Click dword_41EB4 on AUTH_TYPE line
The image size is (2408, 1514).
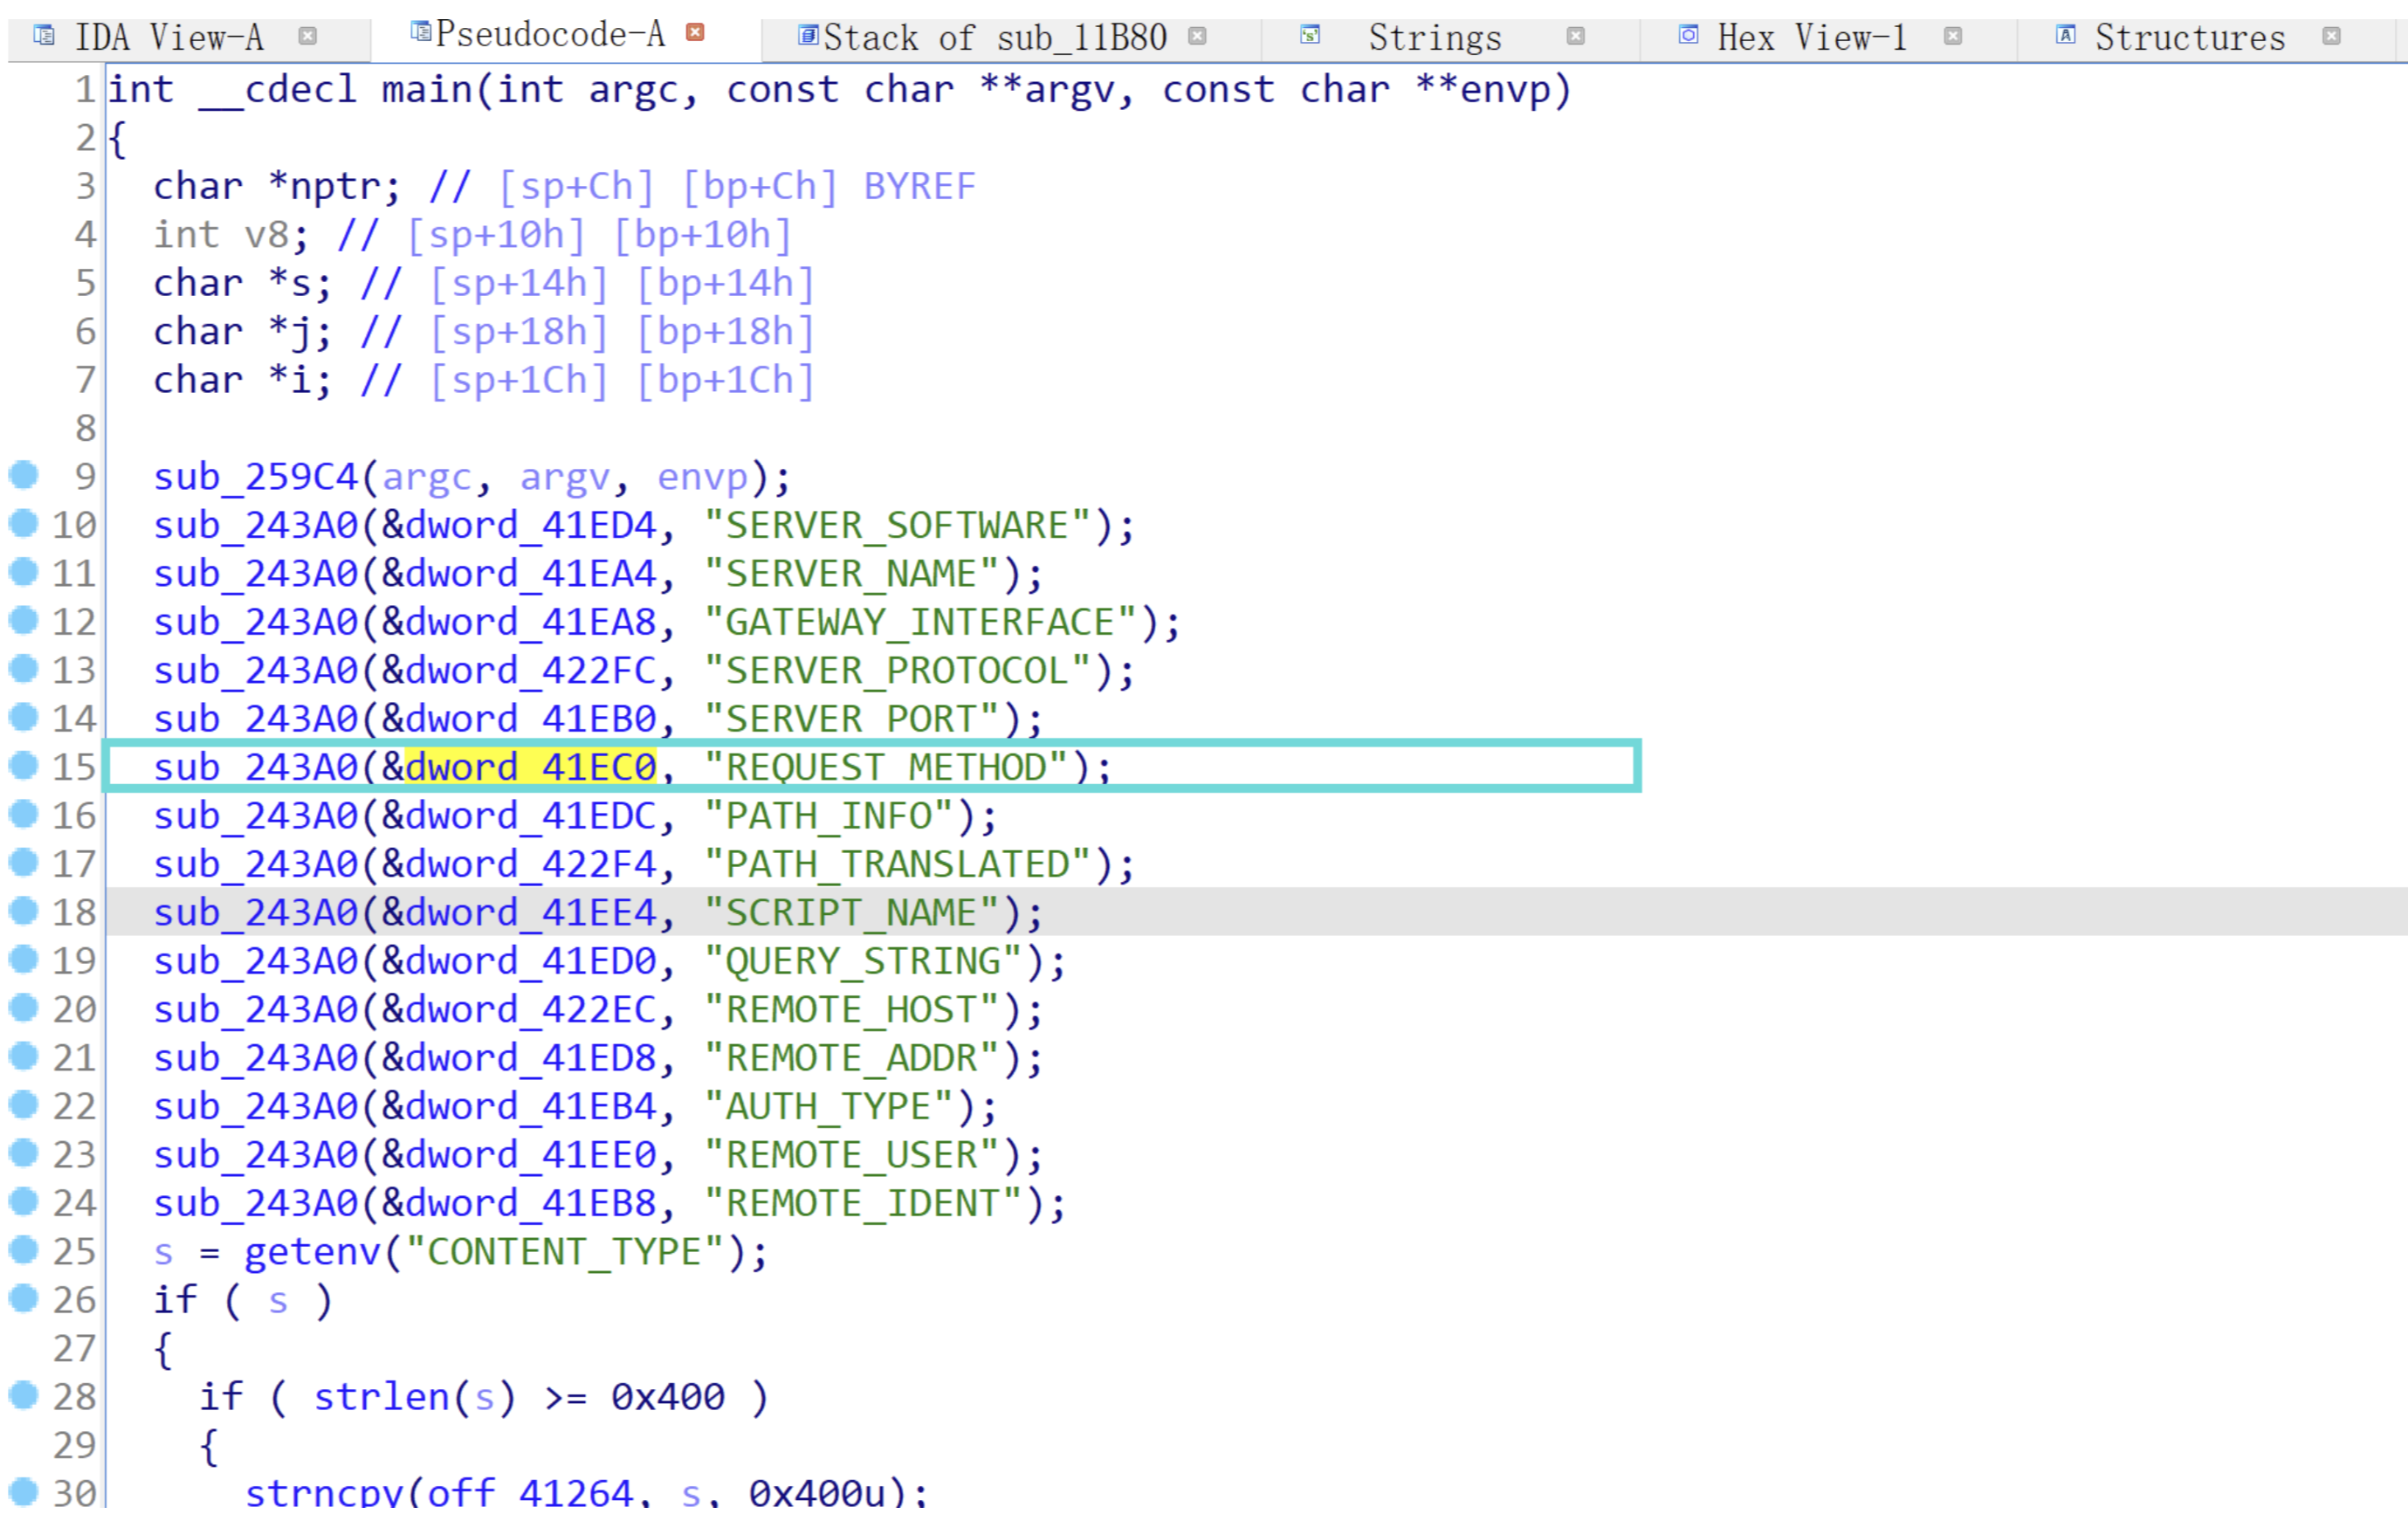point(530,1106)
